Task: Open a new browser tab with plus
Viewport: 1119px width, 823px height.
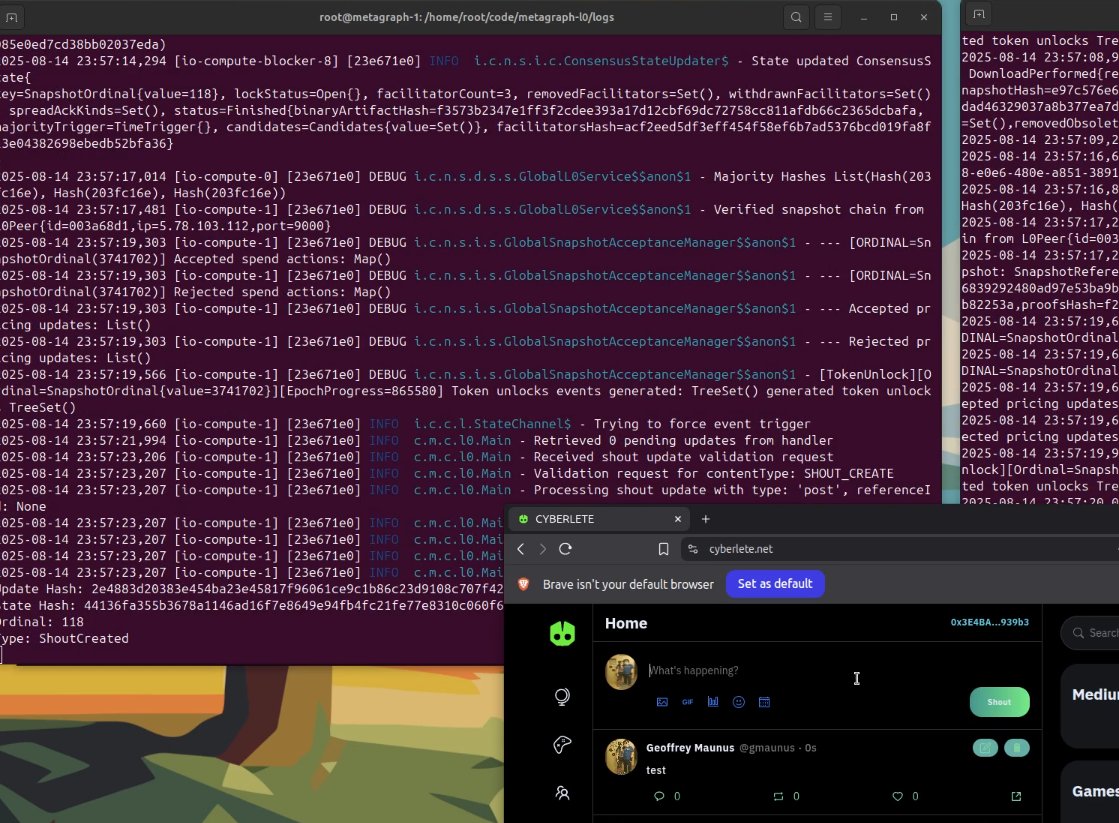Action: pos(706,519)
